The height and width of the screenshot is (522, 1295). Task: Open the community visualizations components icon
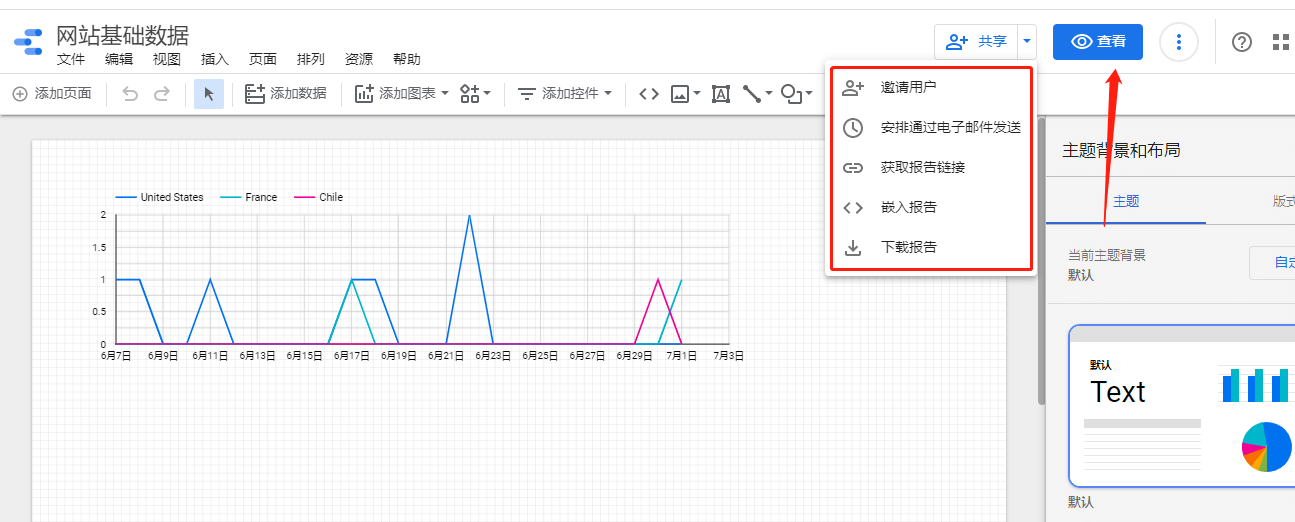475,94
